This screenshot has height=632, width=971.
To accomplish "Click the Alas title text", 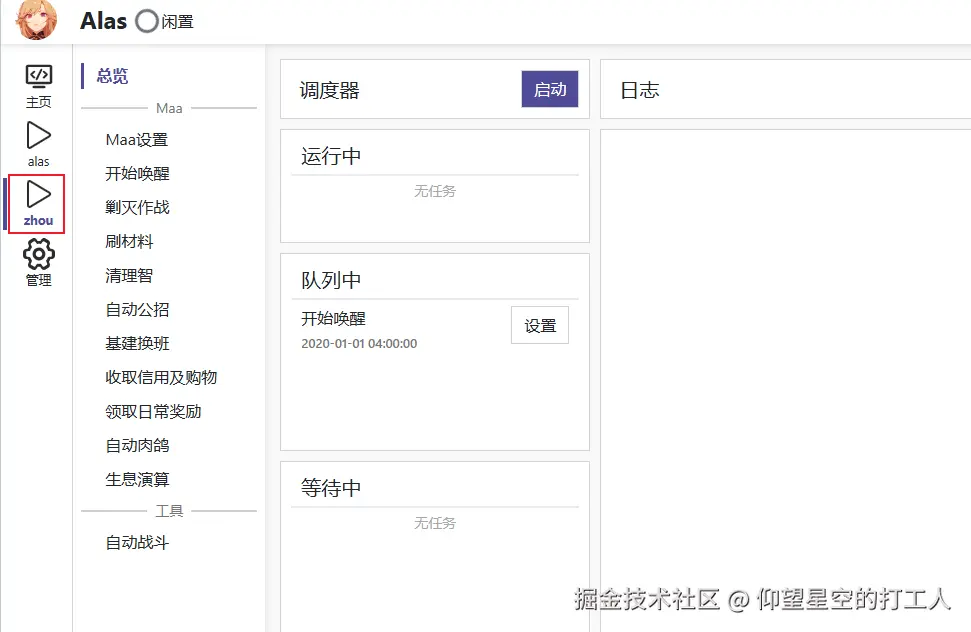I will click(103, 21).
